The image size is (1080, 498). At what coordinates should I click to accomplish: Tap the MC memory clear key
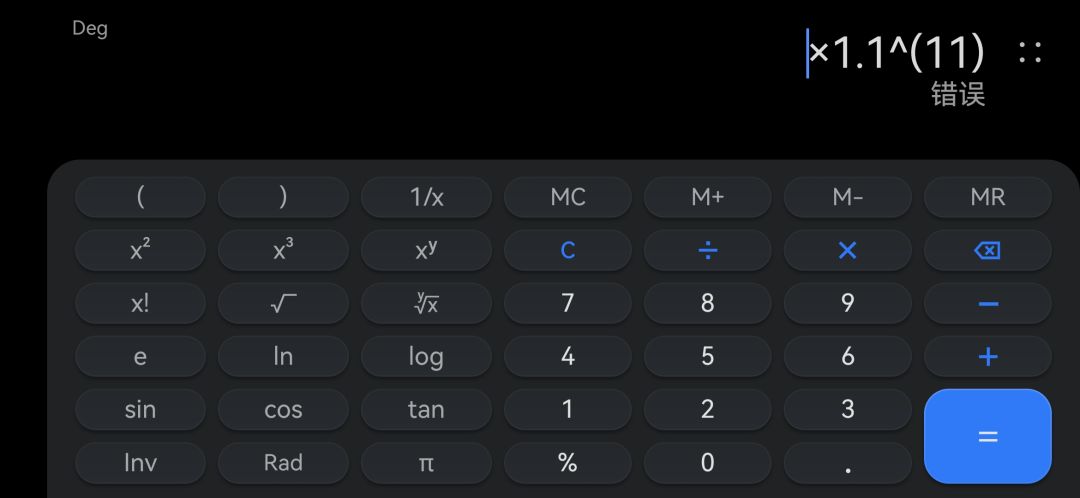tap(568, 197)
